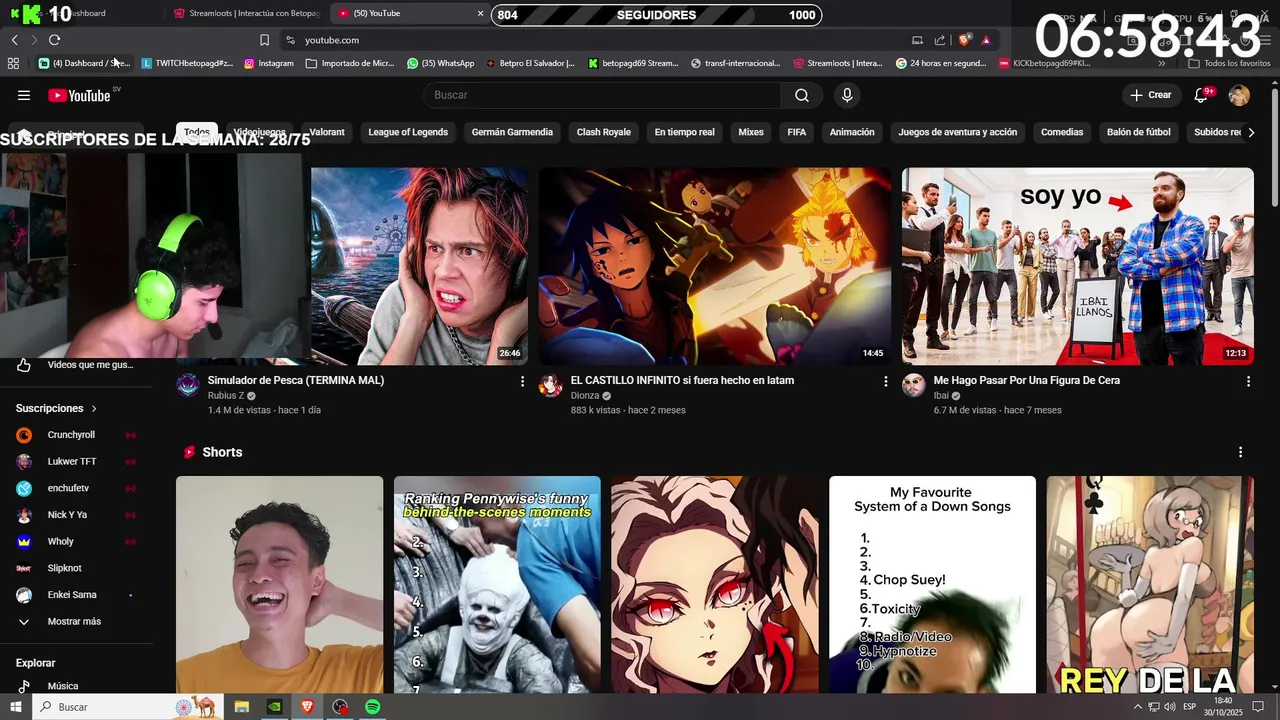This screenshot has width=1280, height=720.
Task: Open Videos que me gustan playlist
Action: coord(78,365)
